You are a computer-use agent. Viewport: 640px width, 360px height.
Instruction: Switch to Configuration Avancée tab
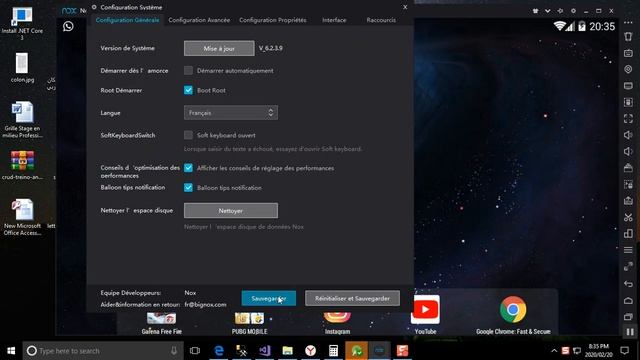(199, 20)
